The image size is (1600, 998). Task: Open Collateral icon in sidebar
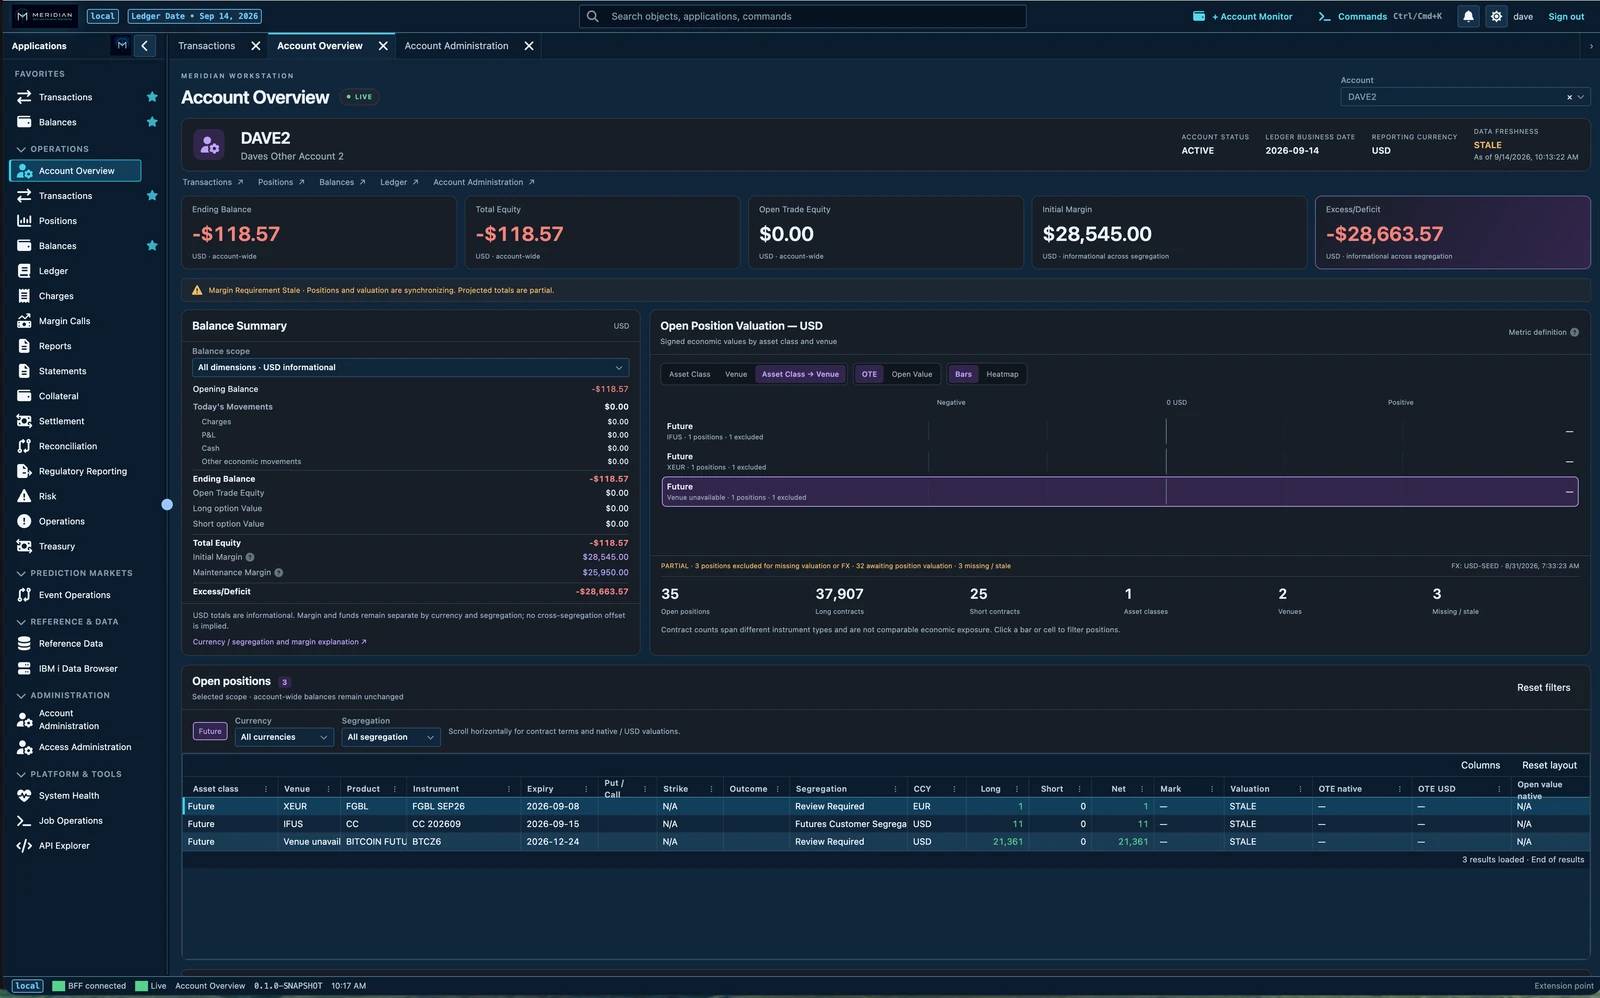click(x=24, y=396)
